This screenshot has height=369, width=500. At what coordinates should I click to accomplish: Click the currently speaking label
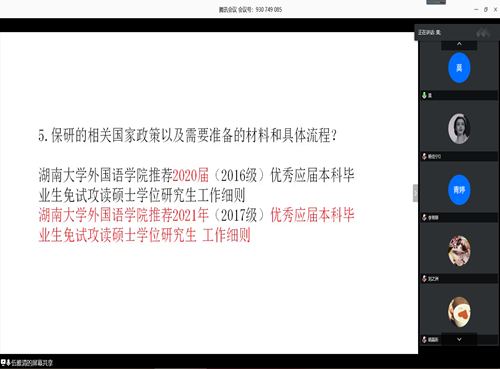click(x=429, y=32)
